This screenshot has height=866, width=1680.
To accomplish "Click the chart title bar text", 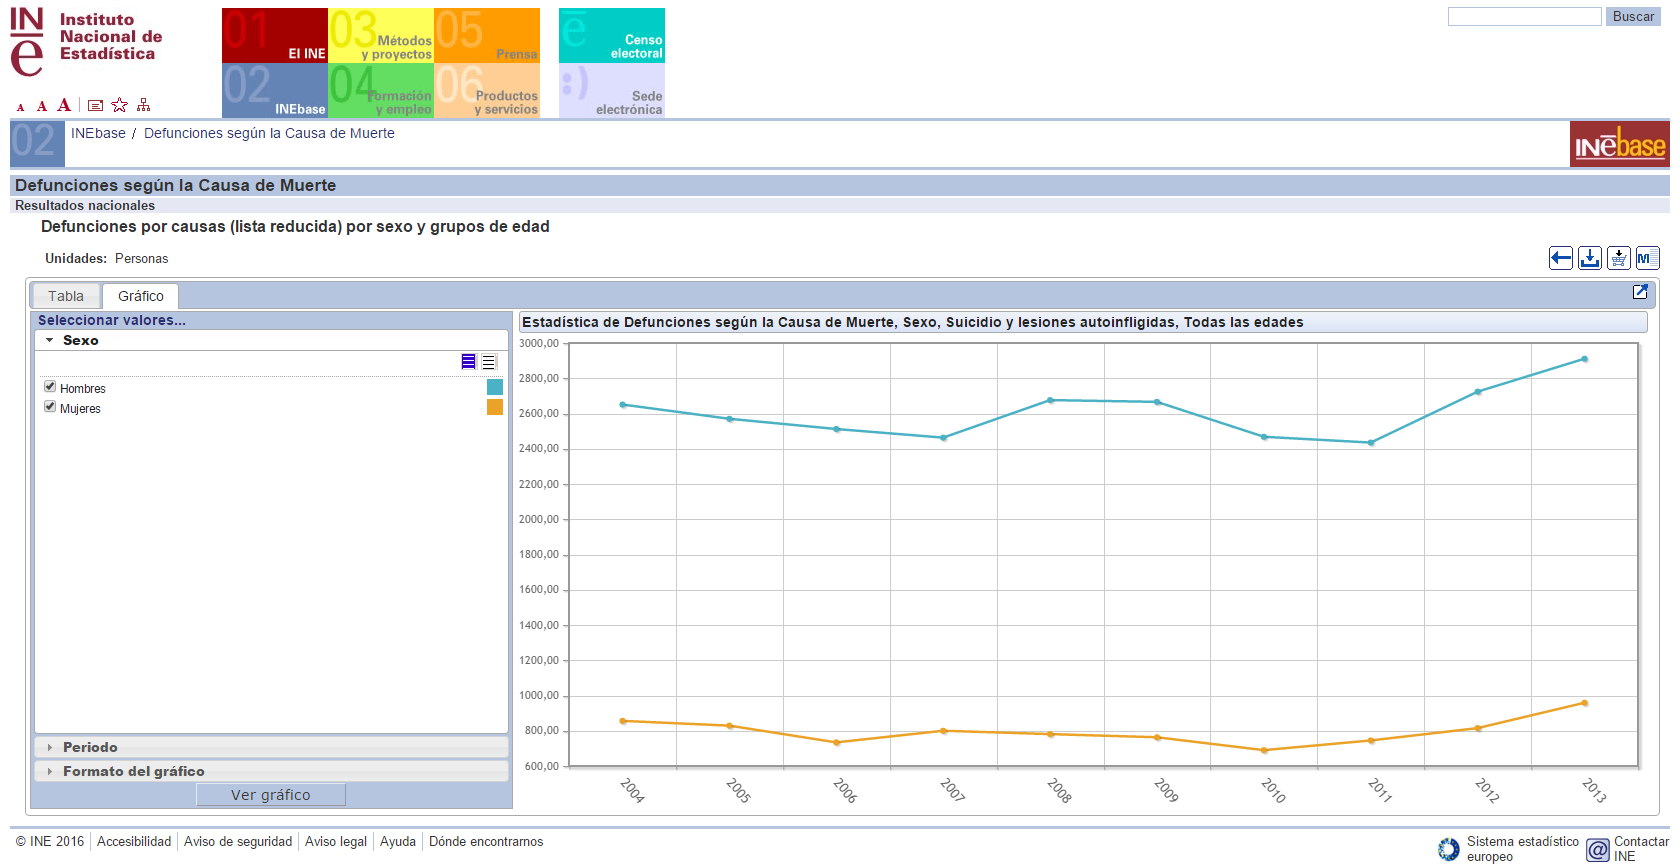I will tap(913, 322).
